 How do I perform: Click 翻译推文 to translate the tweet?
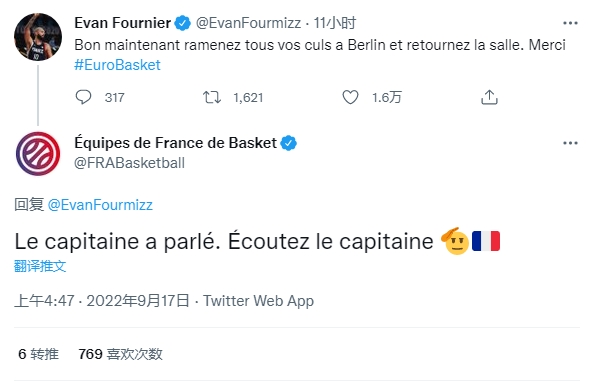[x=40, y=266]
